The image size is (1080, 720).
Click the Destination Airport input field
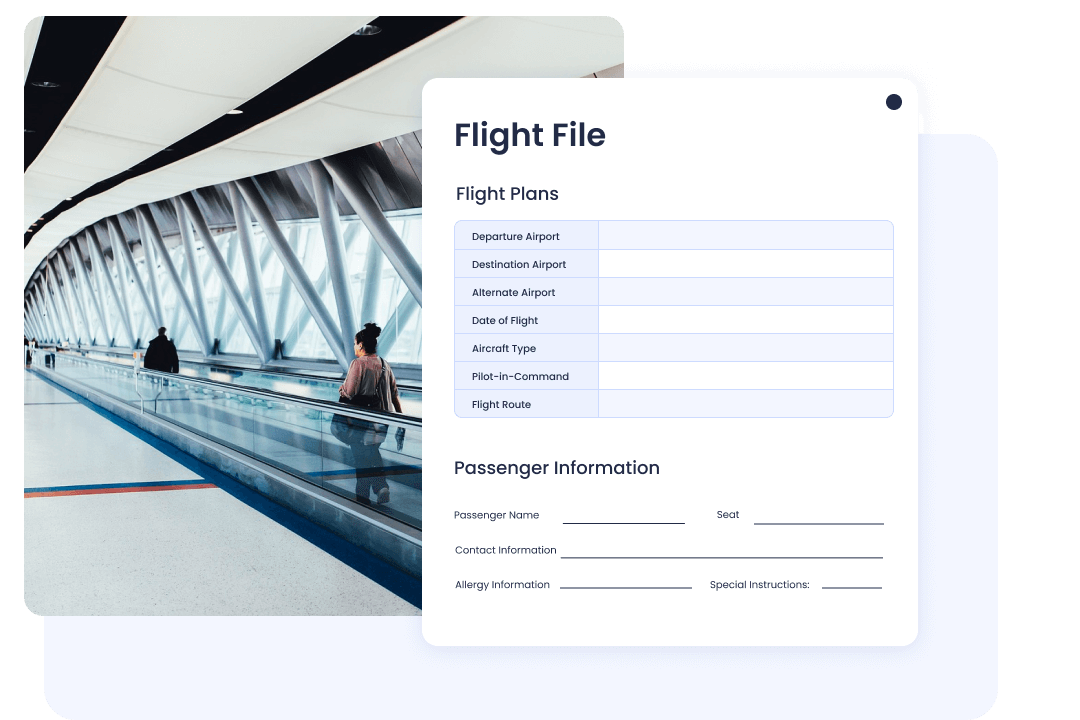[745, 263]
